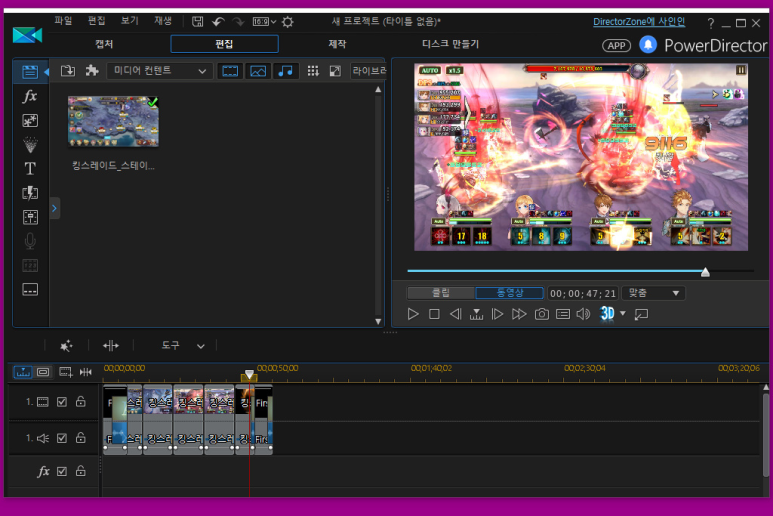The image size is (773, 516).
Task: Step to previous frame
Action: click(456, 314)
